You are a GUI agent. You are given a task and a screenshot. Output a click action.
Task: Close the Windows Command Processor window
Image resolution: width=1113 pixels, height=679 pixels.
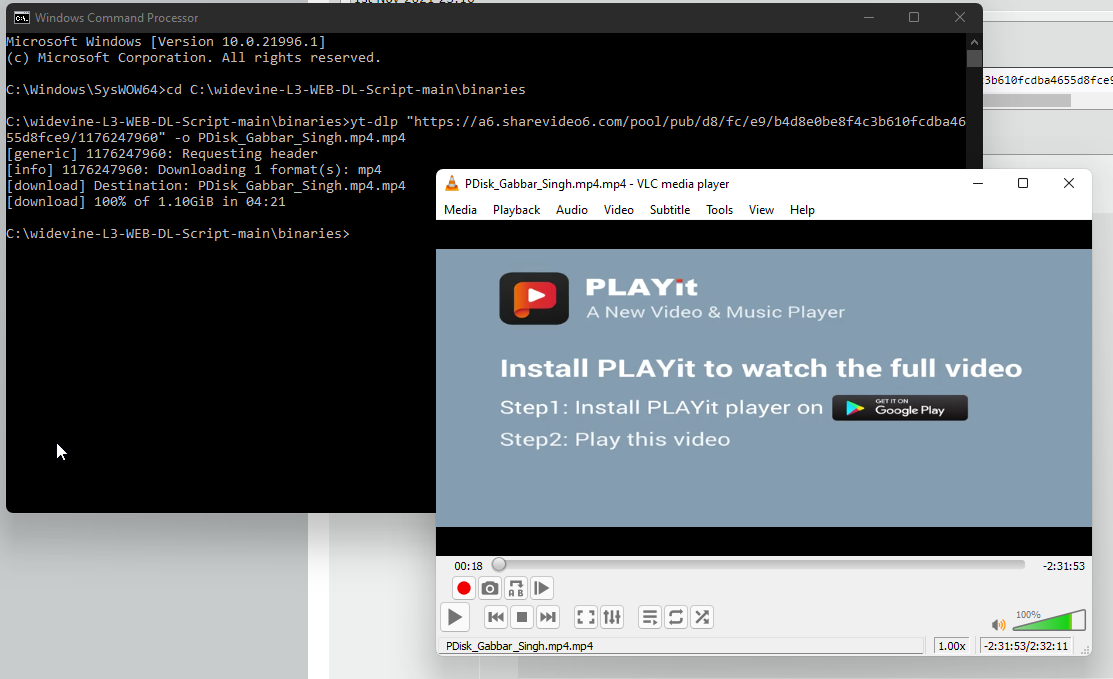pyautogui.click(x=960, y=18)
